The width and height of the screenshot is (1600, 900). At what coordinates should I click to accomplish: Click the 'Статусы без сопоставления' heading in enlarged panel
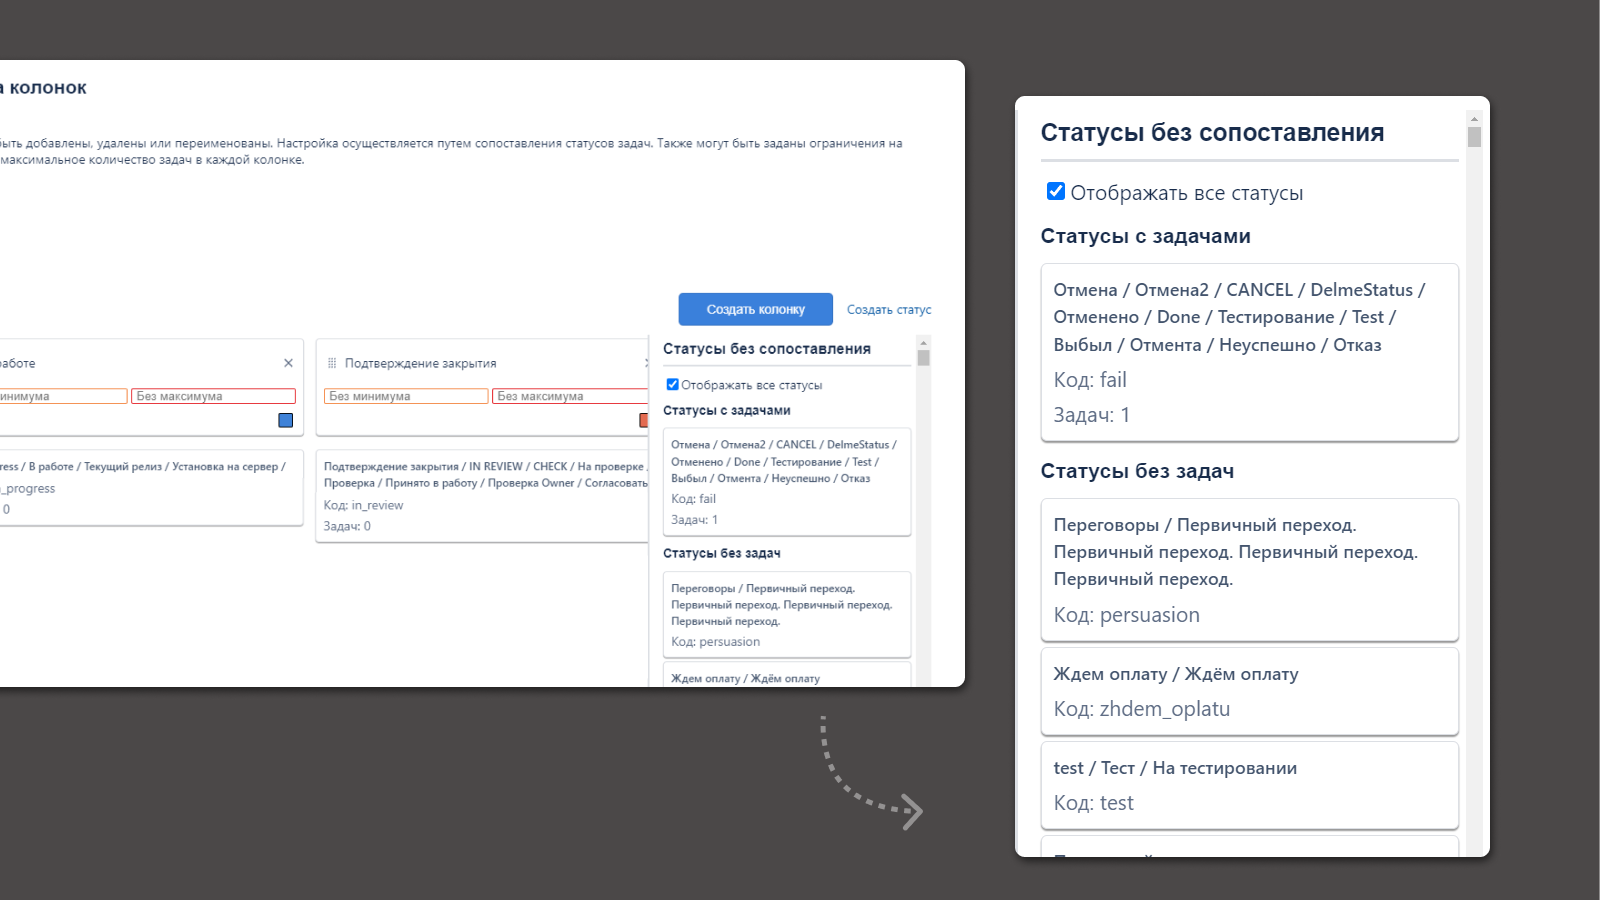coord(1212,132)
